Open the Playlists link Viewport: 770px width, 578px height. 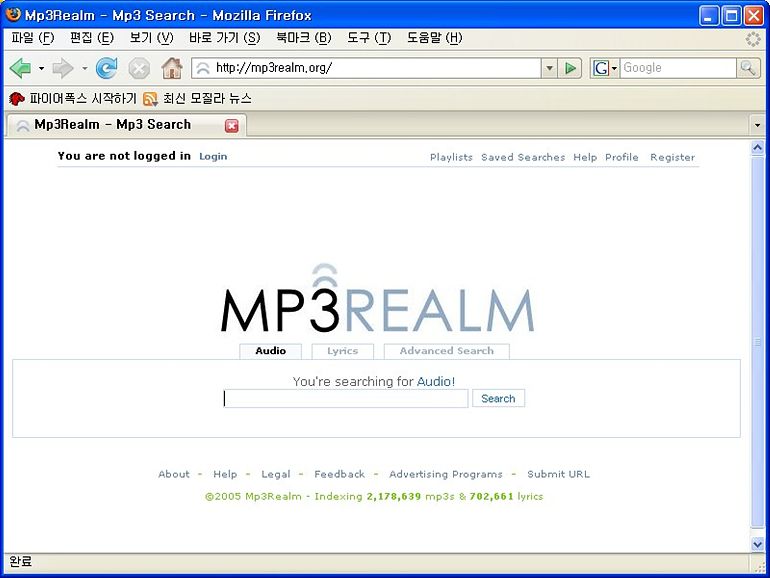pos(451,157)
